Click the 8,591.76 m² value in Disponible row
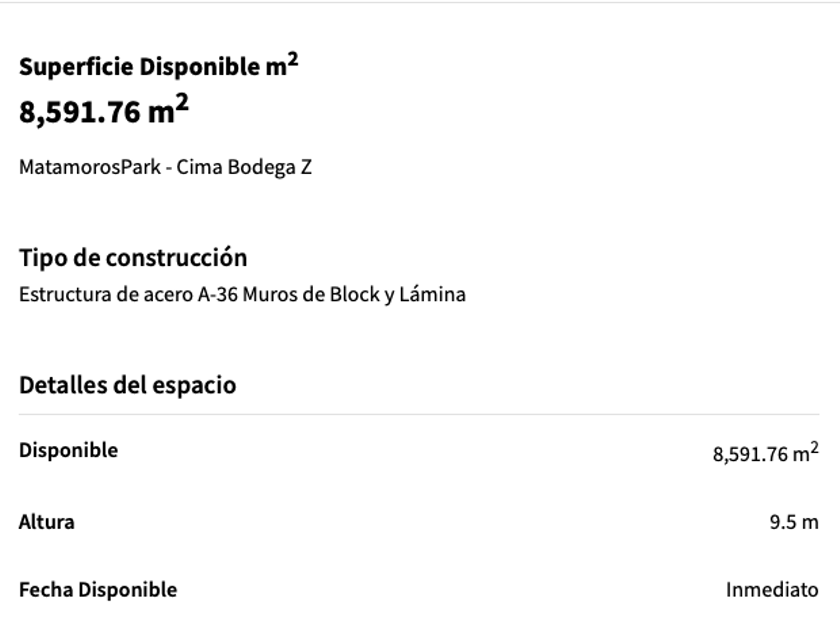 [765, 454]
